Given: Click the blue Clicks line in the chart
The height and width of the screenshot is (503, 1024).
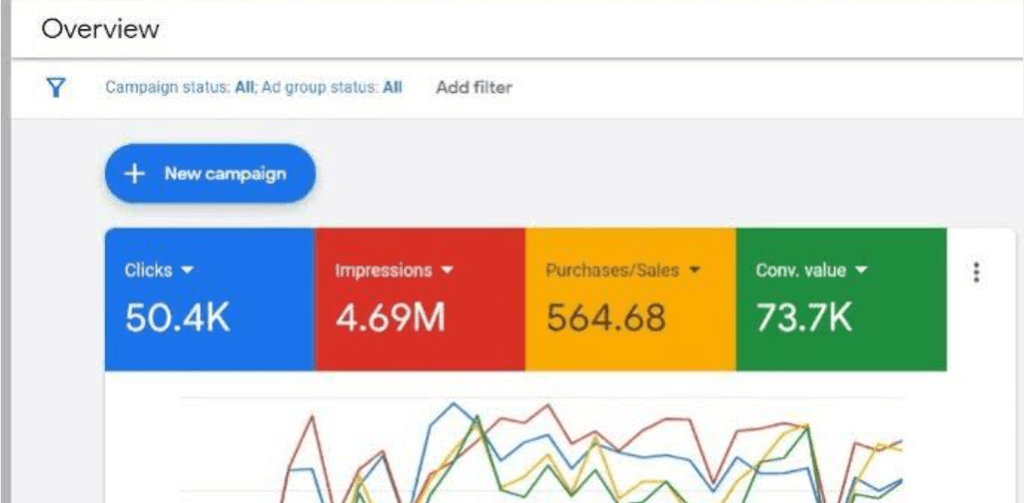Looking at the screenshot, I should (x=455, y=405).
